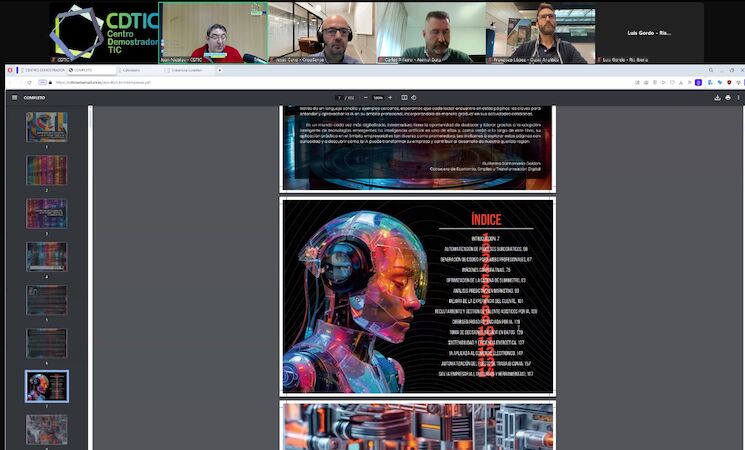Open the PDF viewer more-actions menu
The height and width of the screenshot is (450, 745).
pyautogui.click(x=738, y=97)
